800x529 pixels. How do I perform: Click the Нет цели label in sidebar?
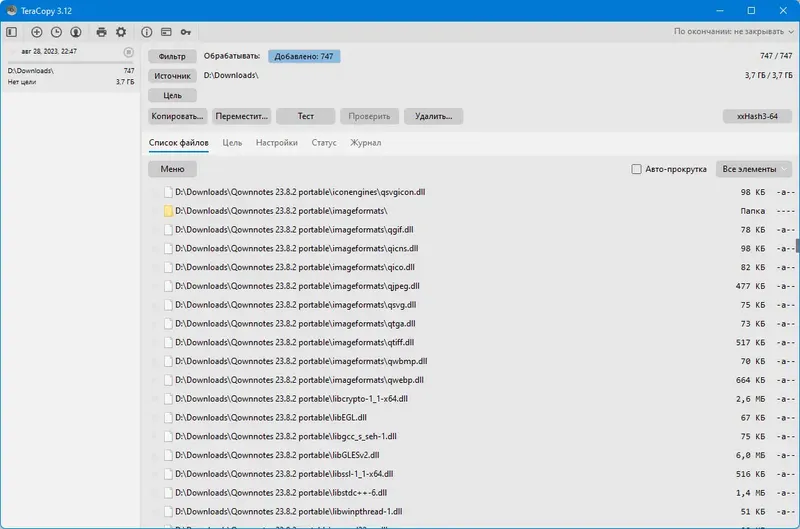coord(21,82)
